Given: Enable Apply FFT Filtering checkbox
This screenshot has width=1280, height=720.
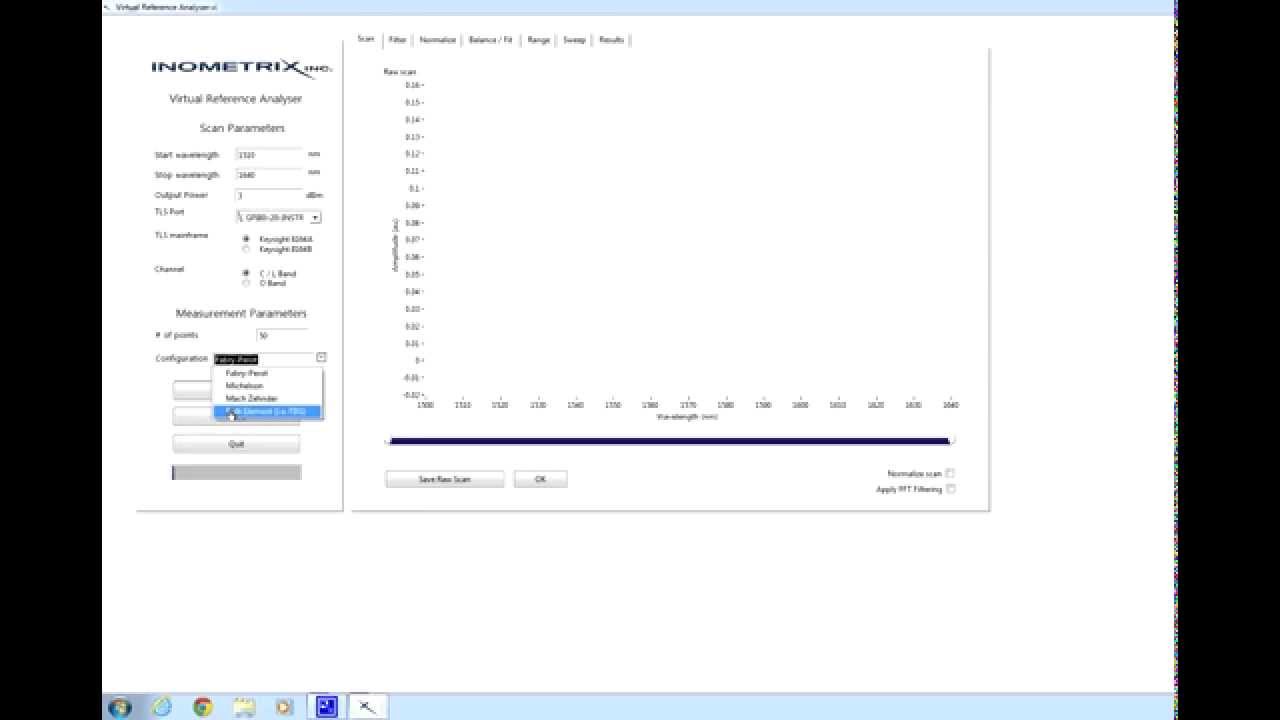Looking at the screenshot, I should (950, 489).
